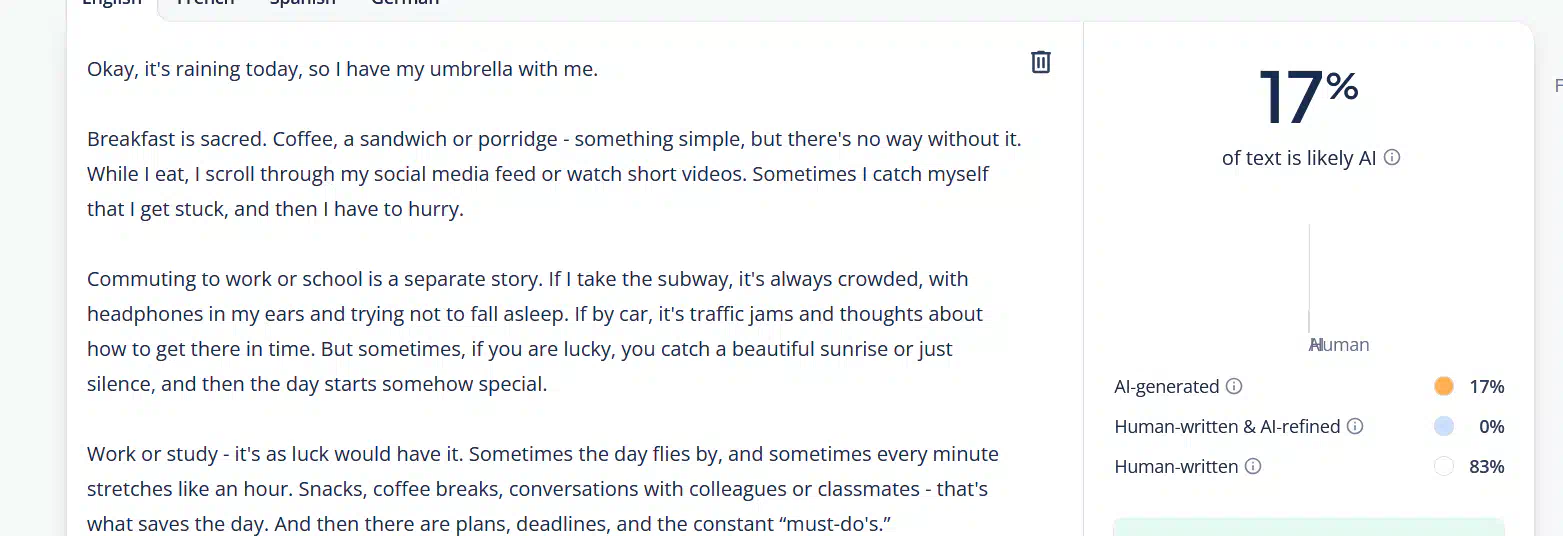Click the 'Commuting to work or school' paragraph

[535, 331]
